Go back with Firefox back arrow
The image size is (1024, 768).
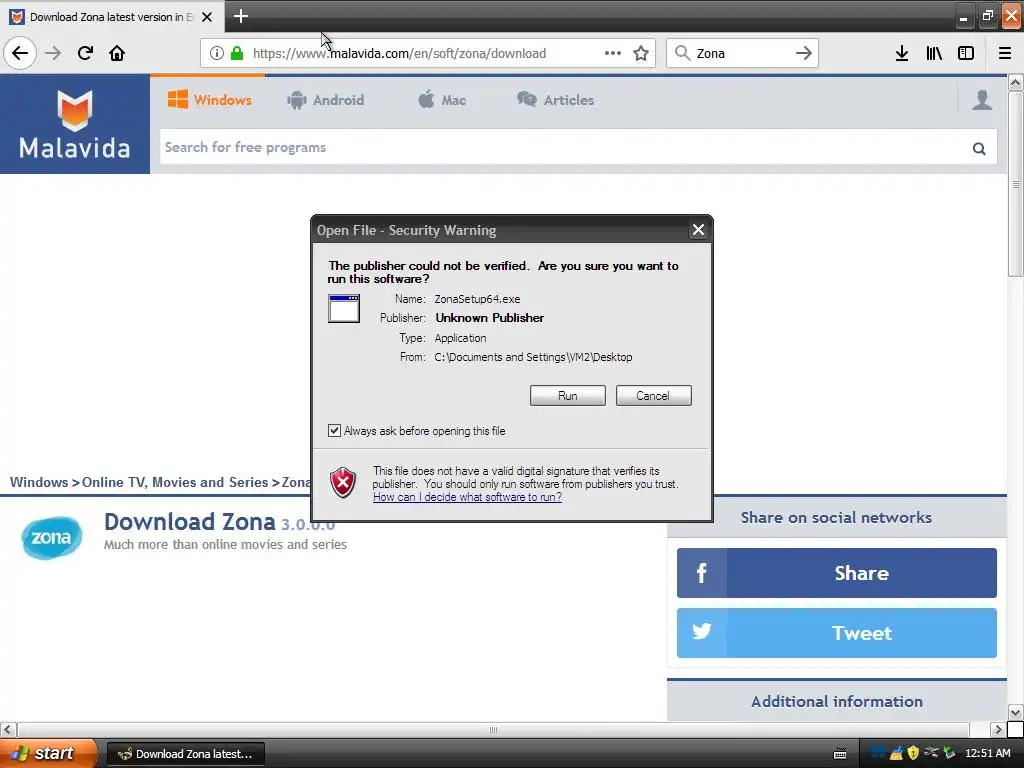click(20, 53)
